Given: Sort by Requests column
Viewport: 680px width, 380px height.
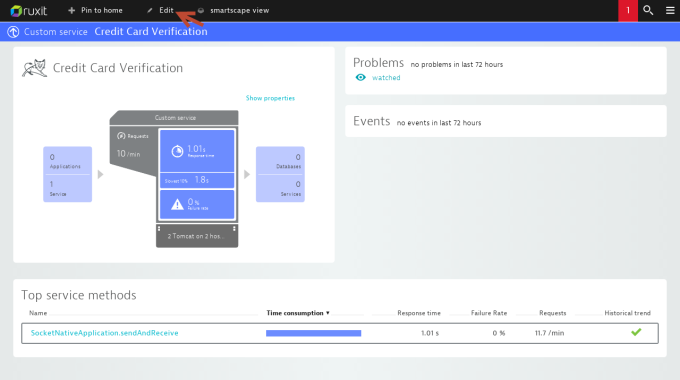Looking at the screenshot, I should [552, 313].
